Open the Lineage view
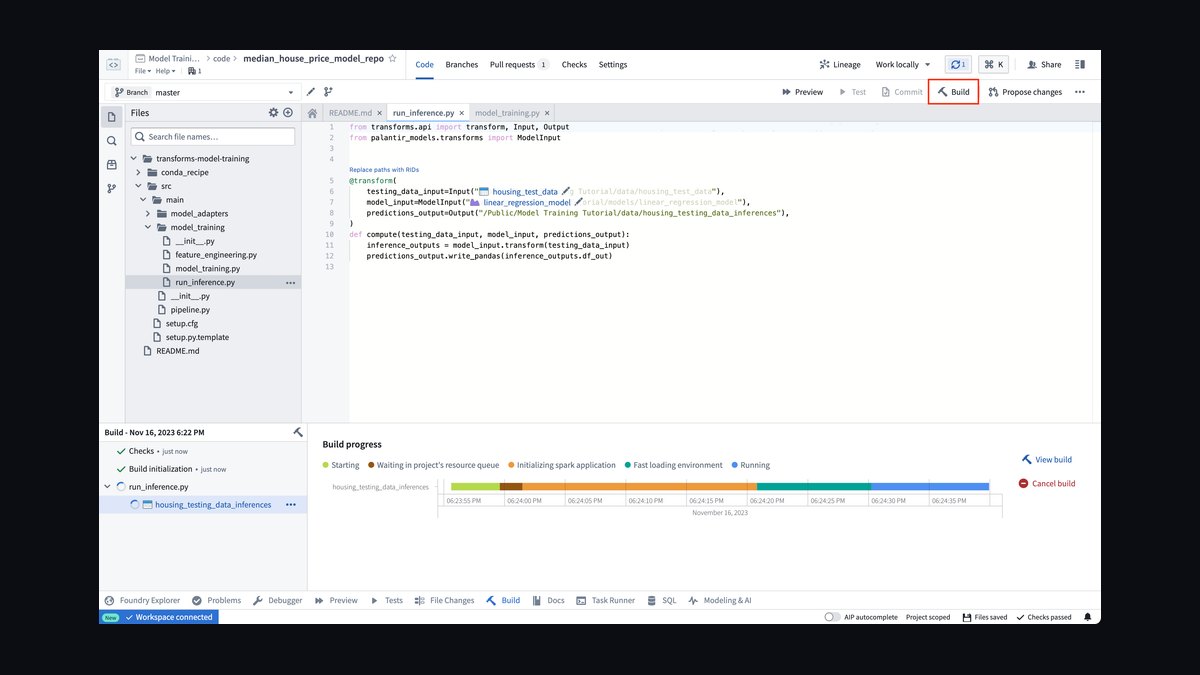Image resolution: width=1200 pixels, height=675 pixels. click(839, 64)
